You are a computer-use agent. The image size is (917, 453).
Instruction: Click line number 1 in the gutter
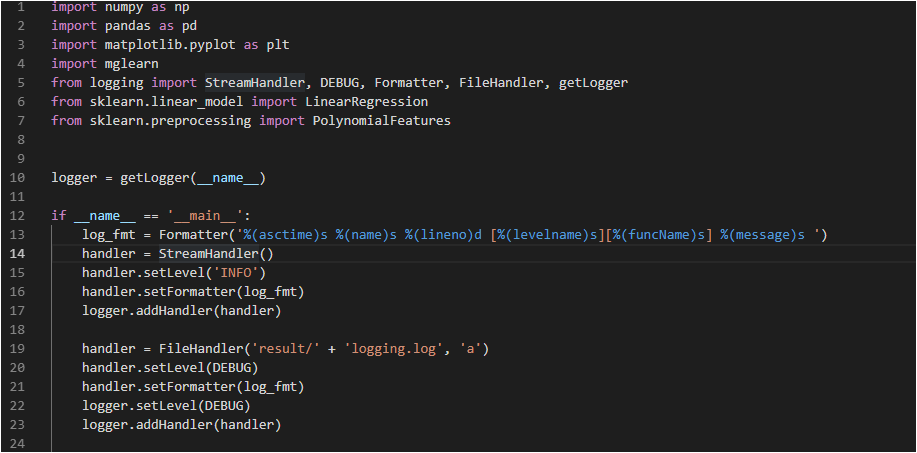[x=21, y=7]
